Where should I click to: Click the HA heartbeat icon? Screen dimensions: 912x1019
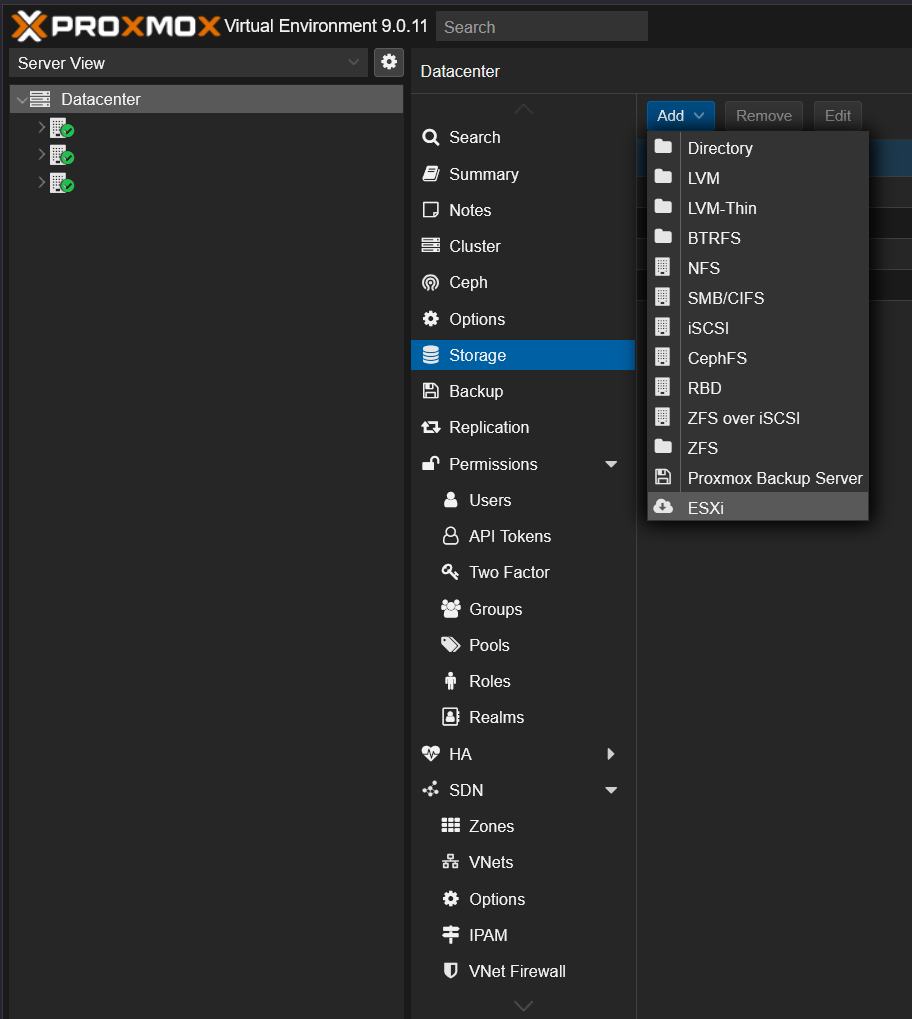[431, 754]
